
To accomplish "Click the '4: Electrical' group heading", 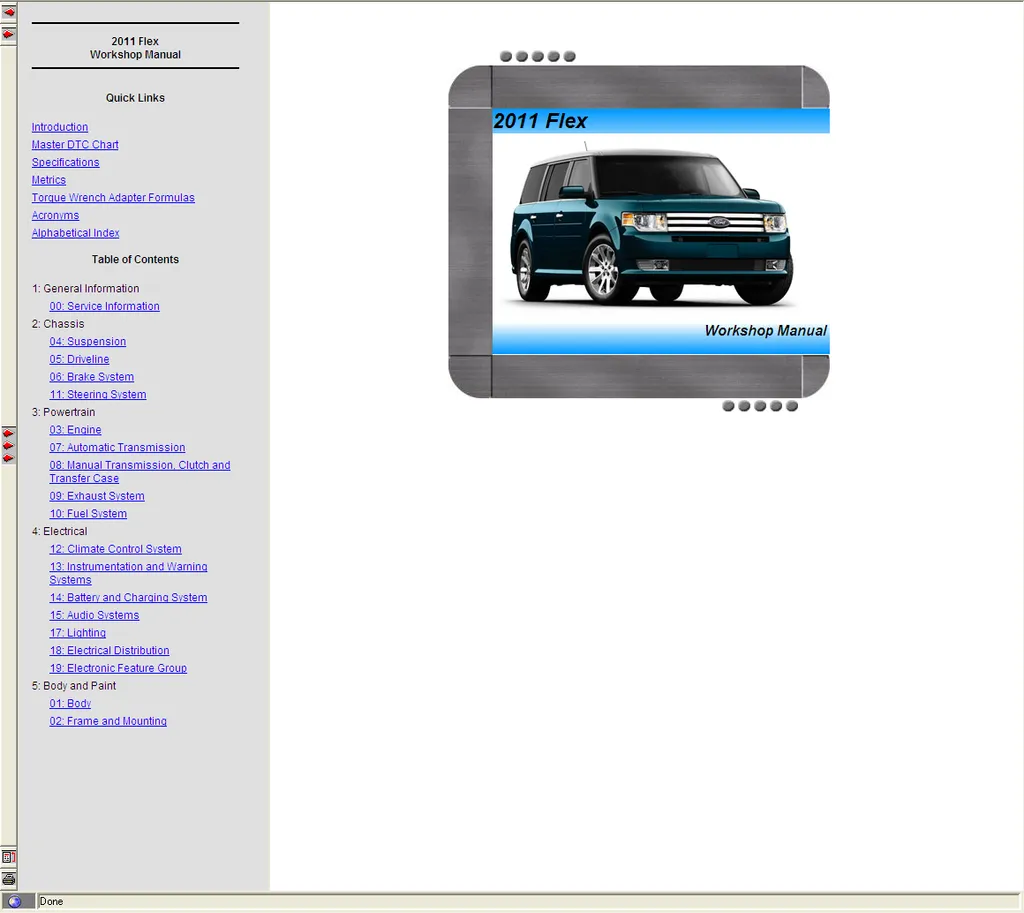I will point(59,531).
